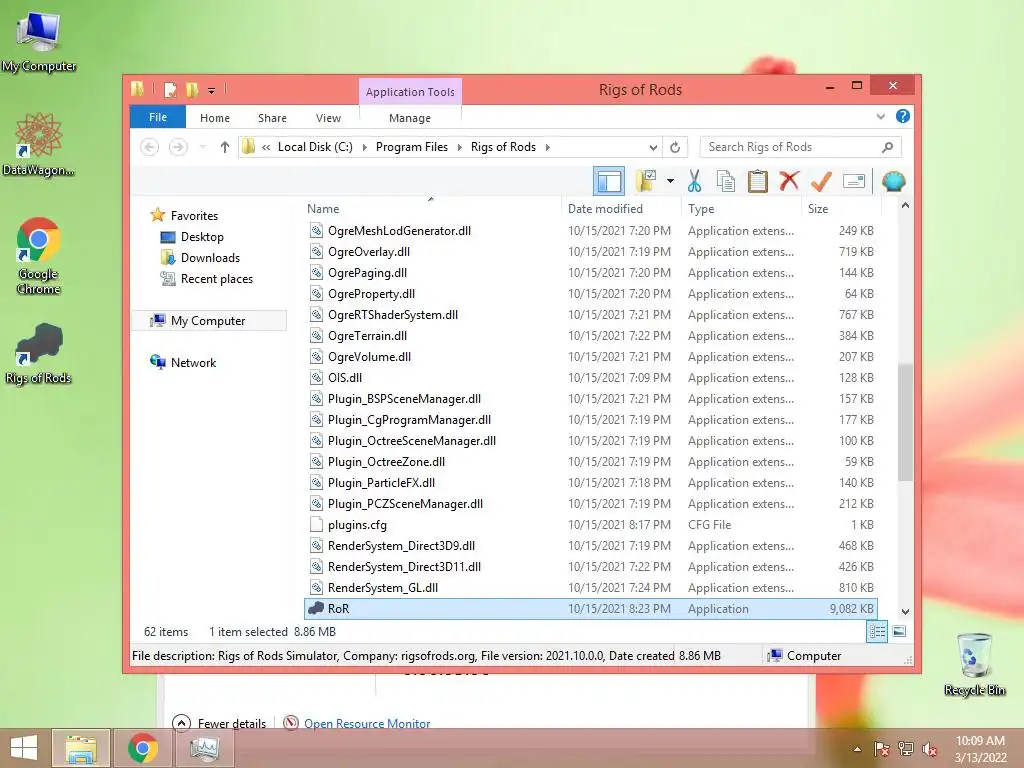1024x768 pixels.
Task: Click the Cut scissors toolbar icon
Action: [694, 181]
